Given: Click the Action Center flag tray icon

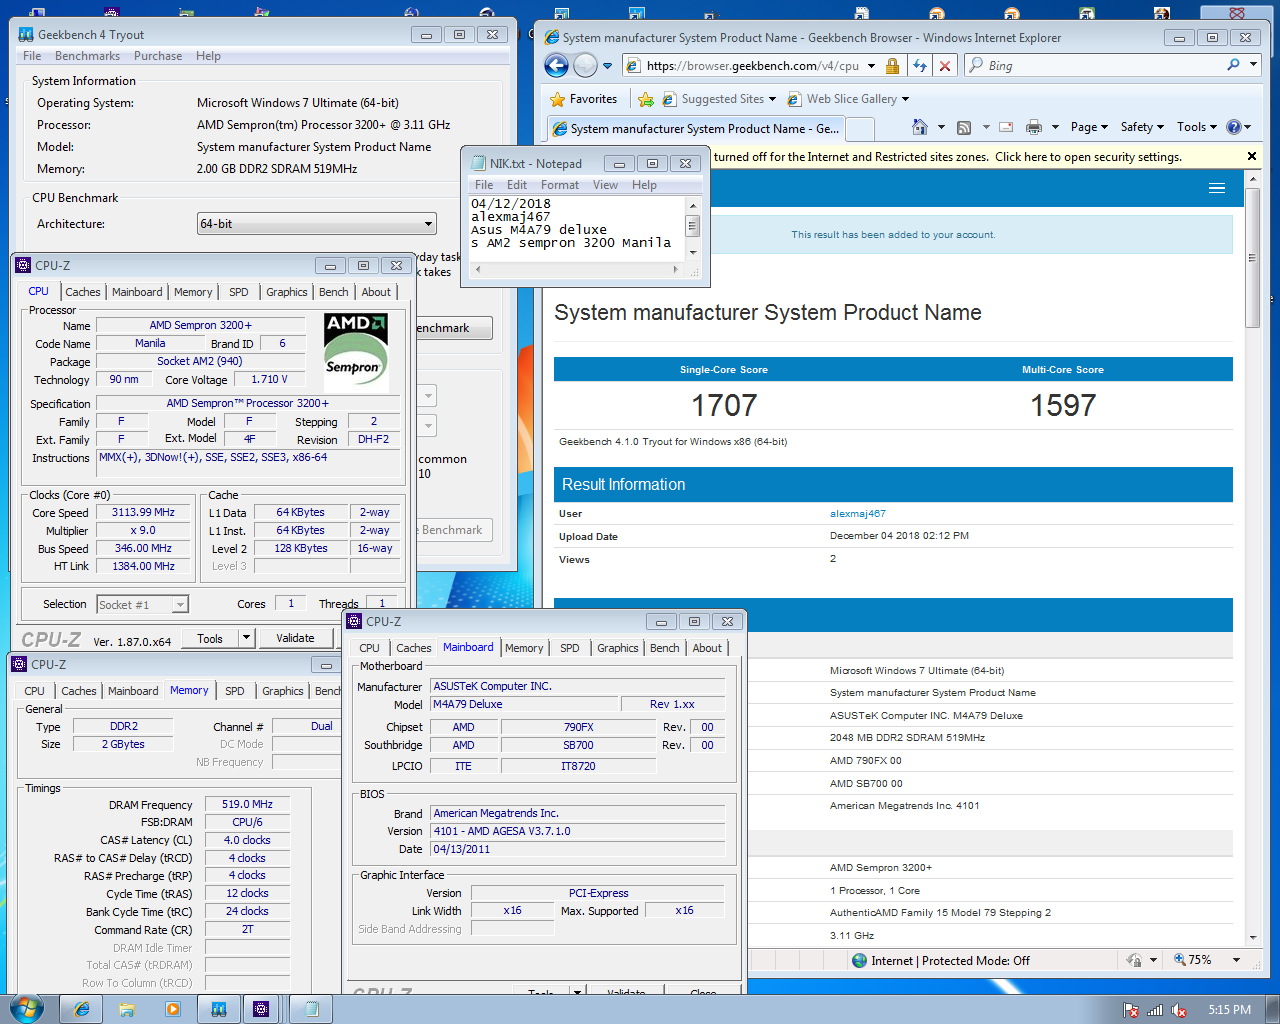Looking at the screenshot, I should 1130,1010.
